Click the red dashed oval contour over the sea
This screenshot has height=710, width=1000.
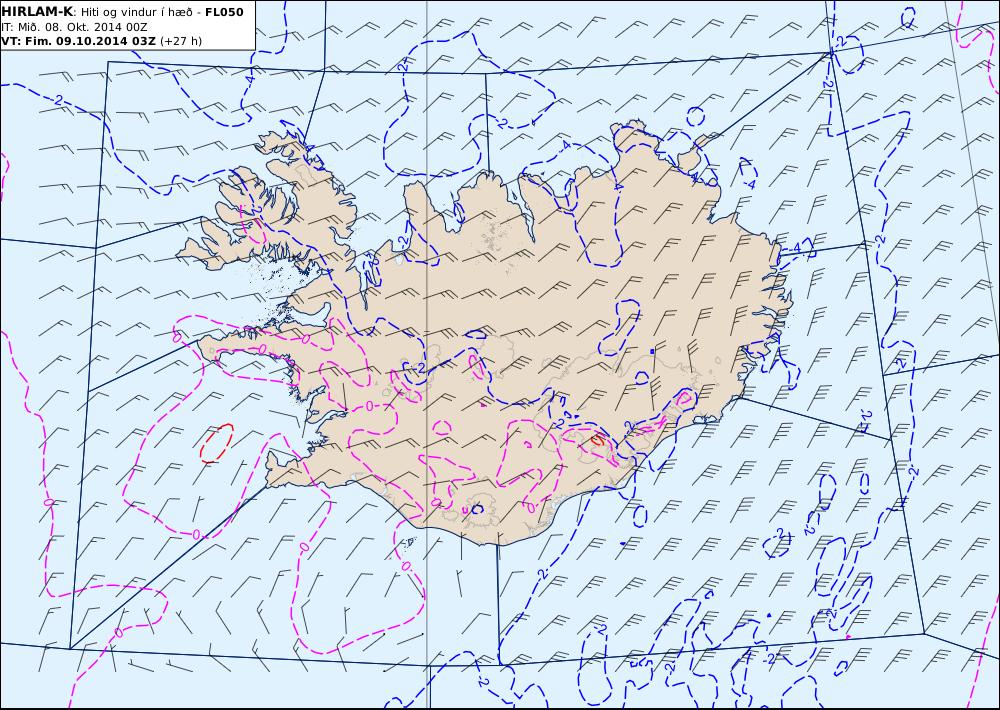pos(216,443)
